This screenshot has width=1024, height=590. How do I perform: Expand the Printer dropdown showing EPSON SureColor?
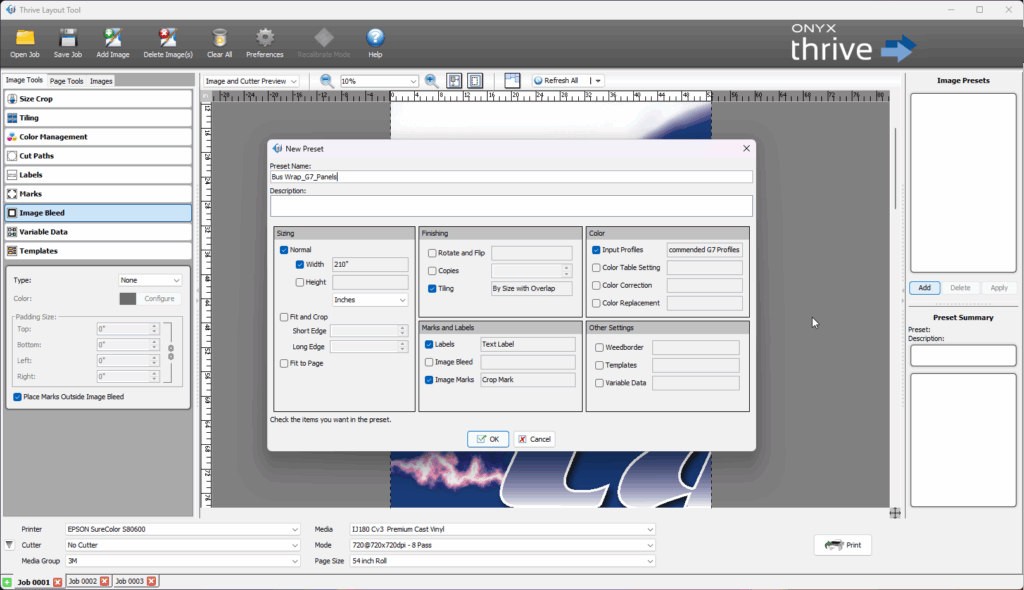[294, 529]
